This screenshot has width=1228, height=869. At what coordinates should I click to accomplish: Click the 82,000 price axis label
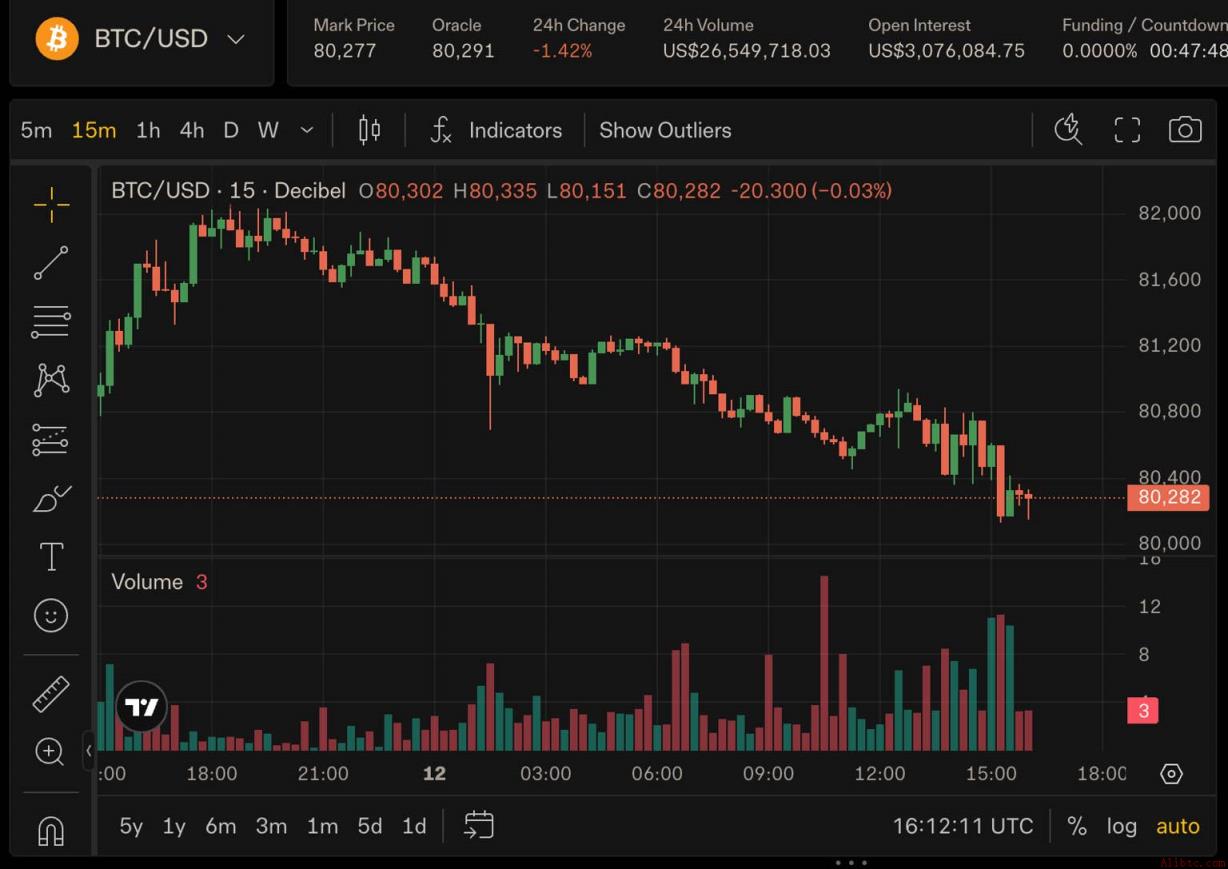1170,213
